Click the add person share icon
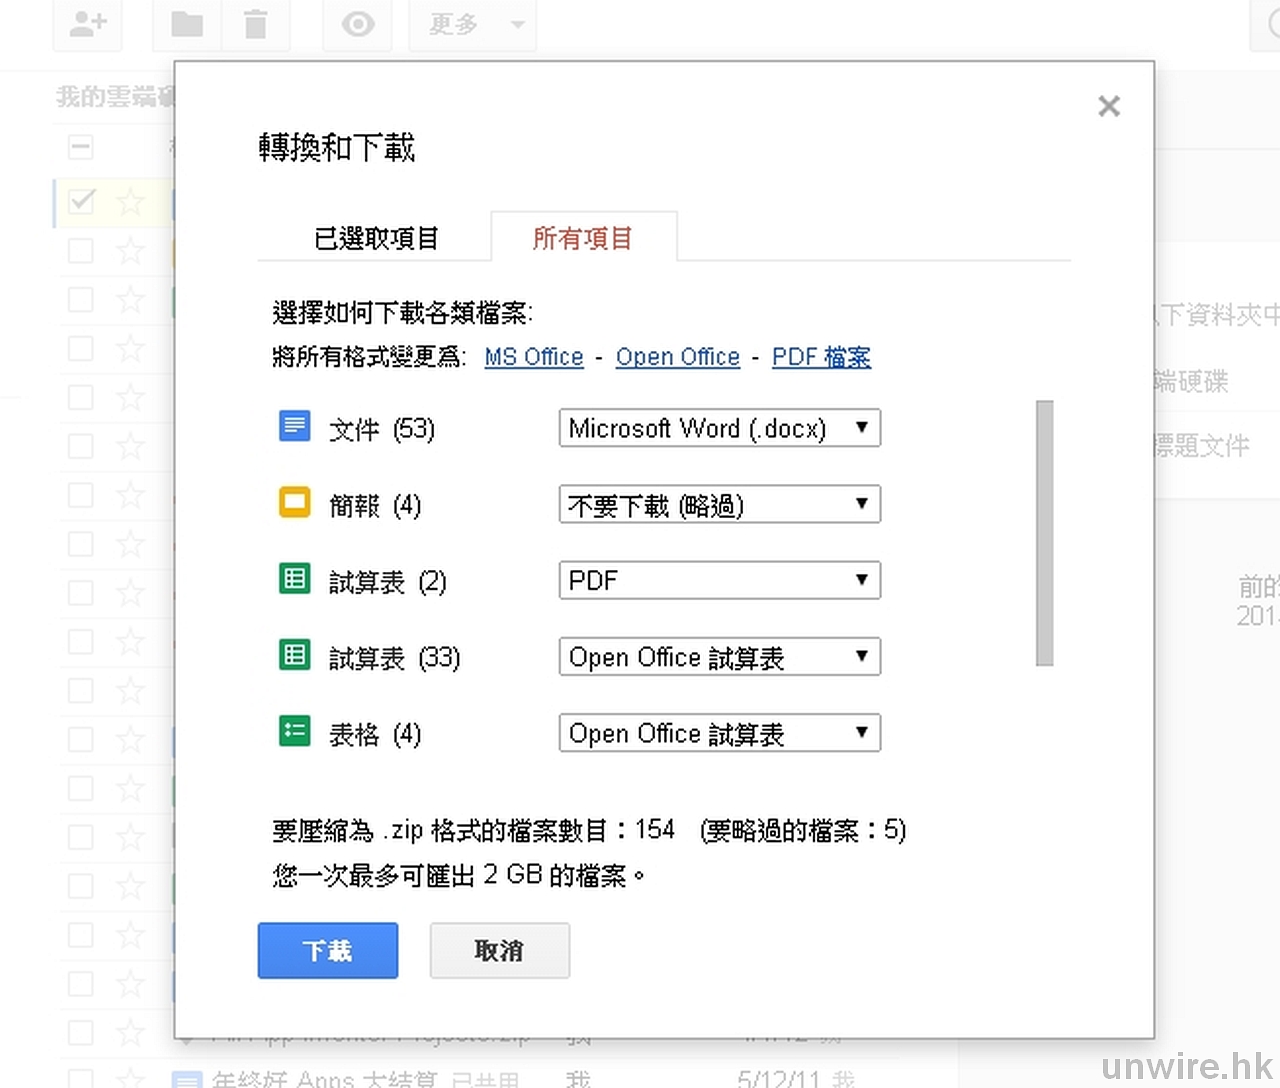 [88, 24]
